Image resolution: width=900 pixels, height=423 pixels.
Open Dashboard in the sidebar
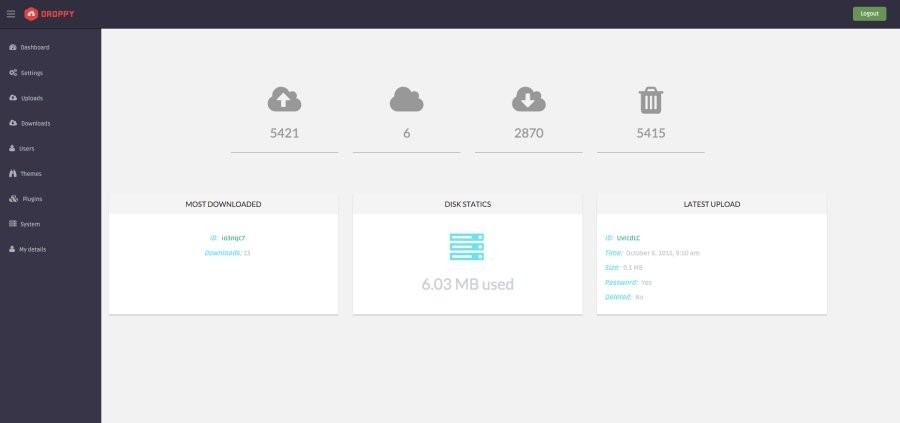pos(34,47)
